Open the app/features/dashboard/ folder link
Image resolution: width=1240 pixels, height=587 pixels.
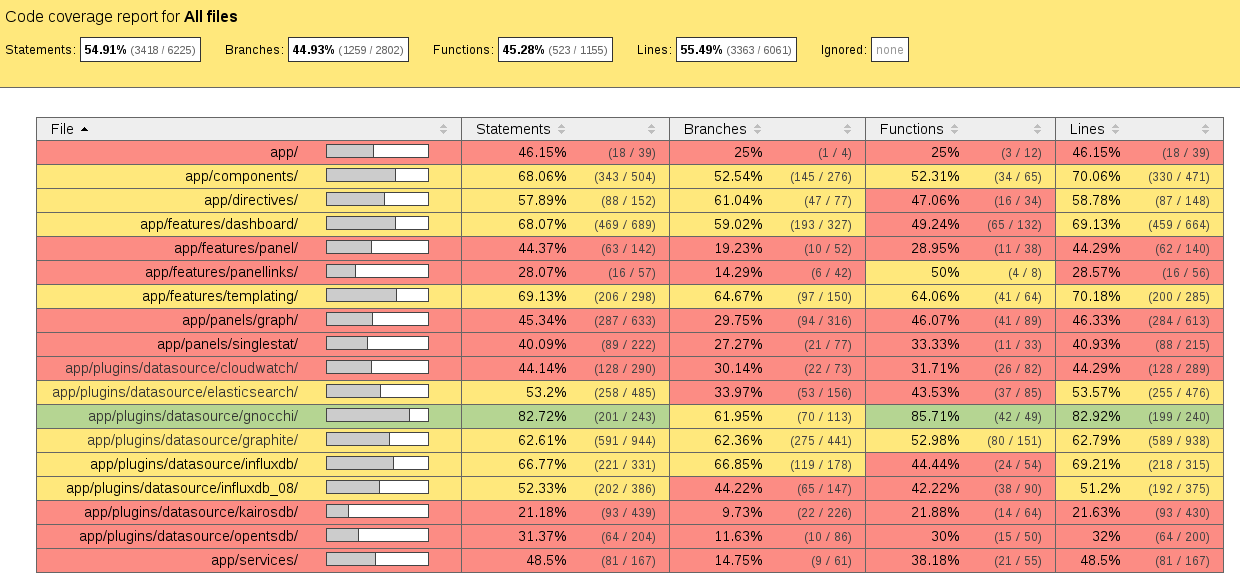tap(219, 224)
